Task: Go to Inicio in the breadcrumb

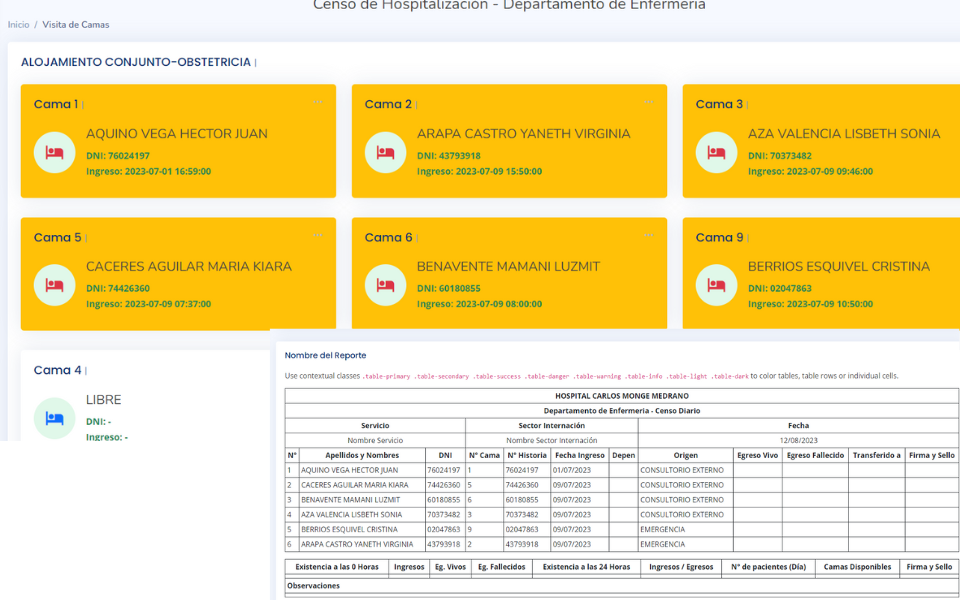Action: coord(18,24)
